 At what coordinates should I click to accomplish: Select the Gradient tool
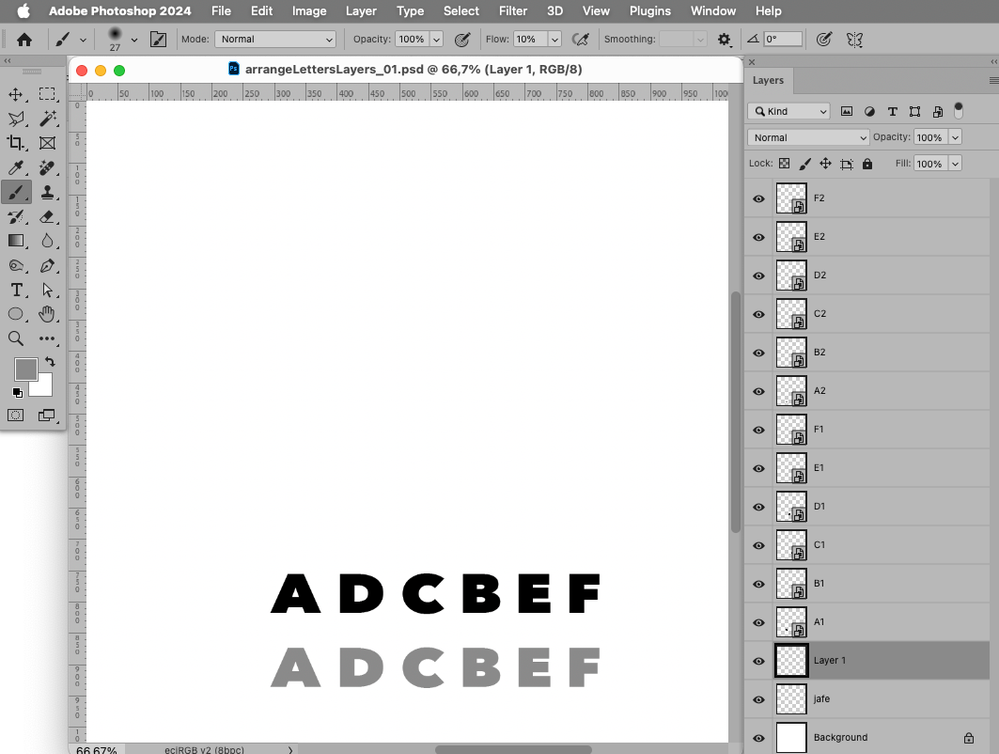[15, 241]
